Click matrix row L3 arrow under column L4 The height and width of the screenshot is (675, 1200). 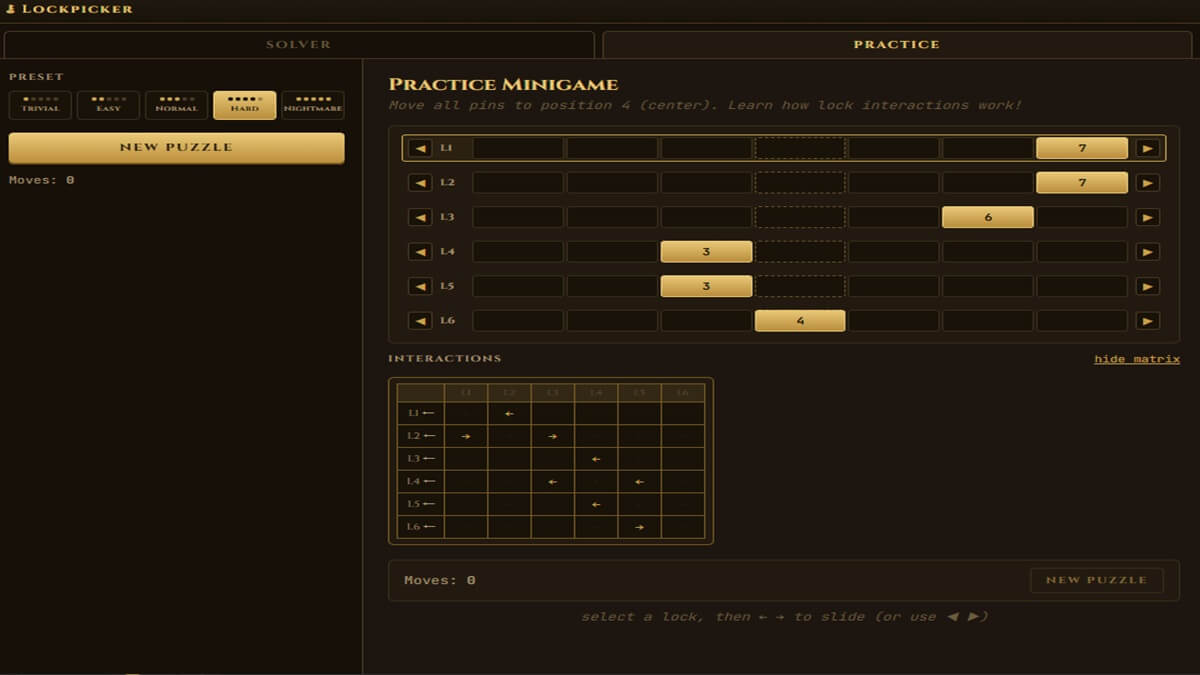(x=596, y=458)
